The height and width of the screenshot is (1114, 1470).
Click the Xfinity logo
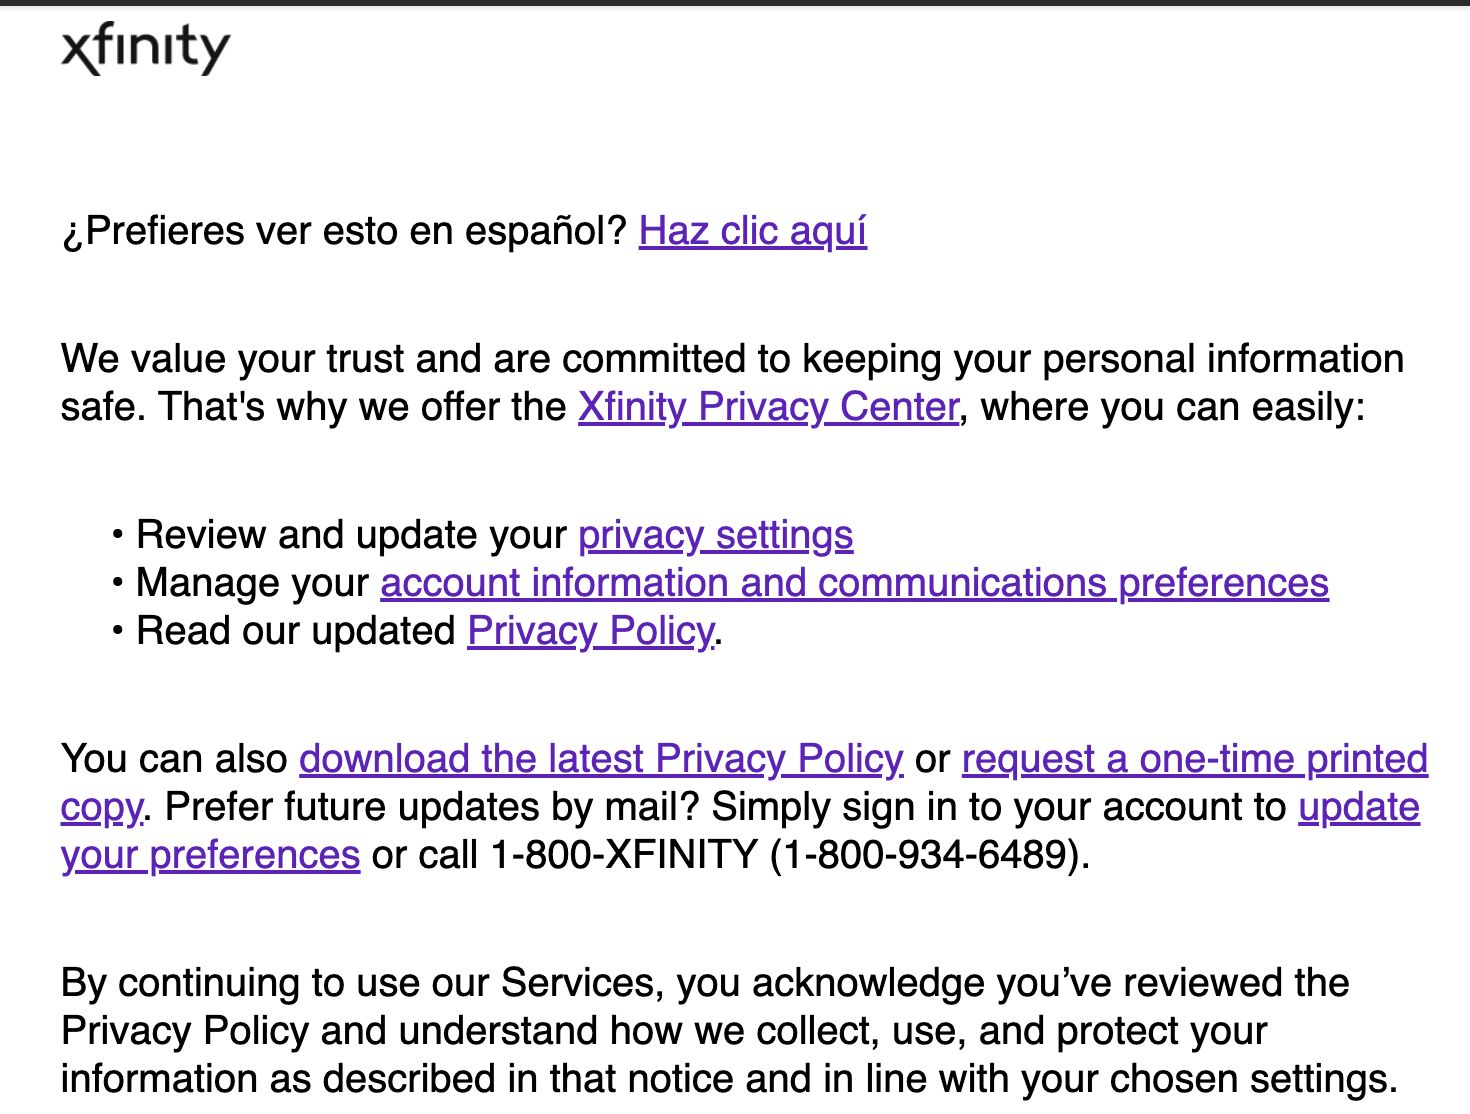[x=145, y=49]
